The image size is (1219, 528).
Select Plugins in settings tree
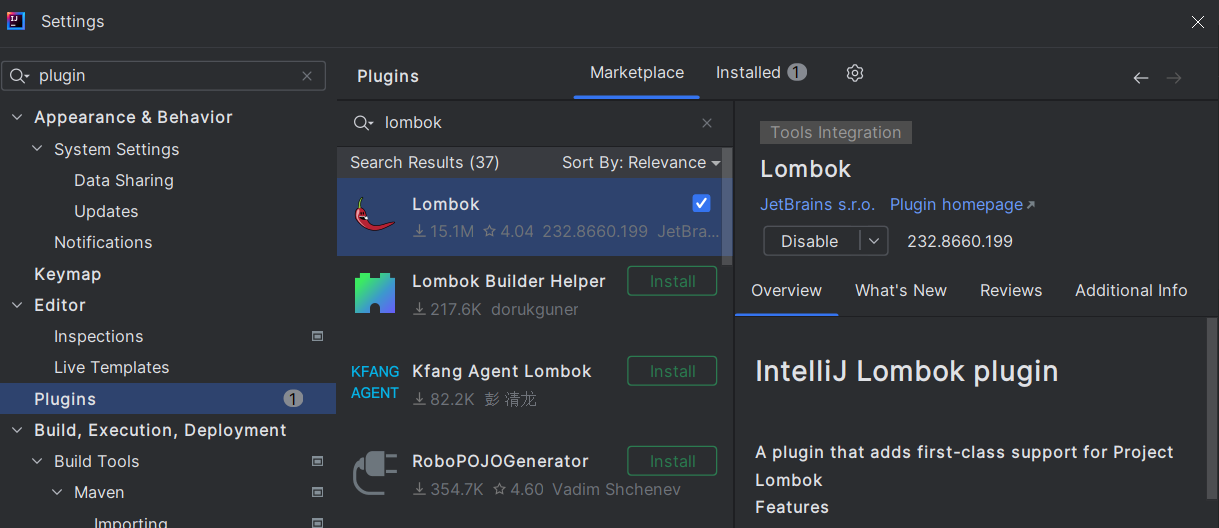[168, 399]
